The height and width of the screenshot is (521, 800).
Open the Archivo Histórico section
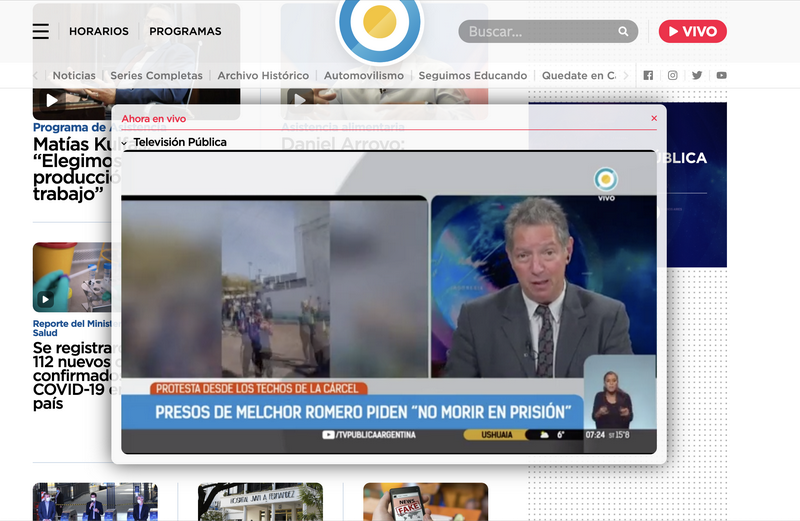coord(263,76)
